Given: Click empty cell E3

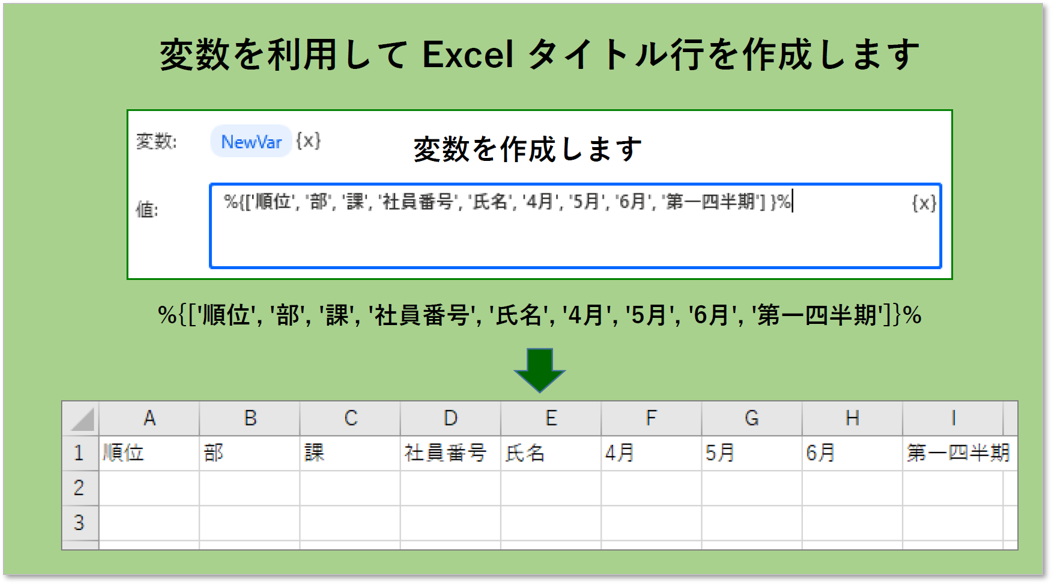Looking at the screenshot, I should (551, 523).
